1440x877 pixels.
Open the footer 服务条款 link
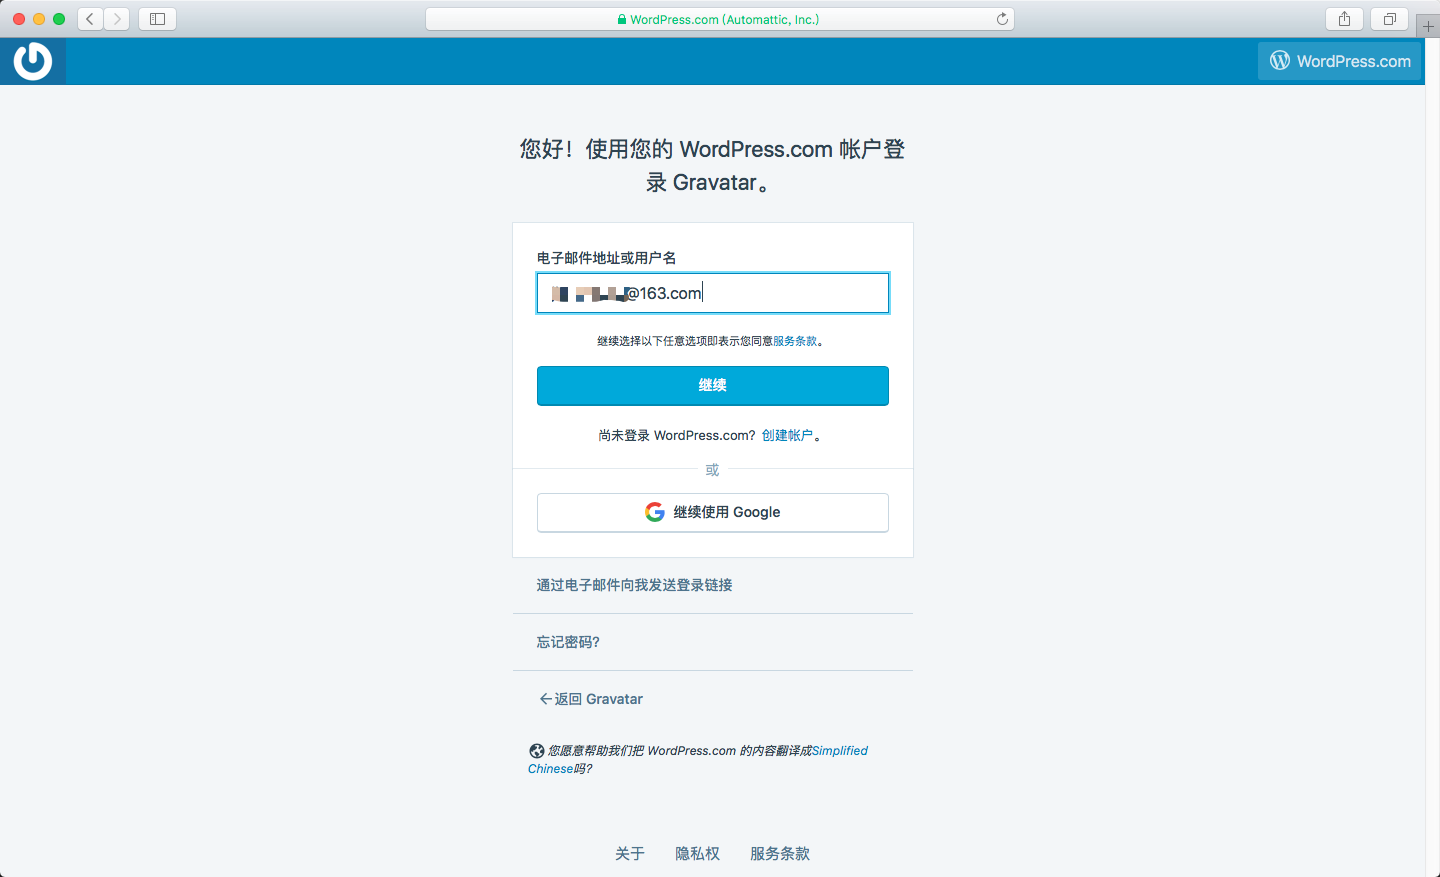coord(780,853)
